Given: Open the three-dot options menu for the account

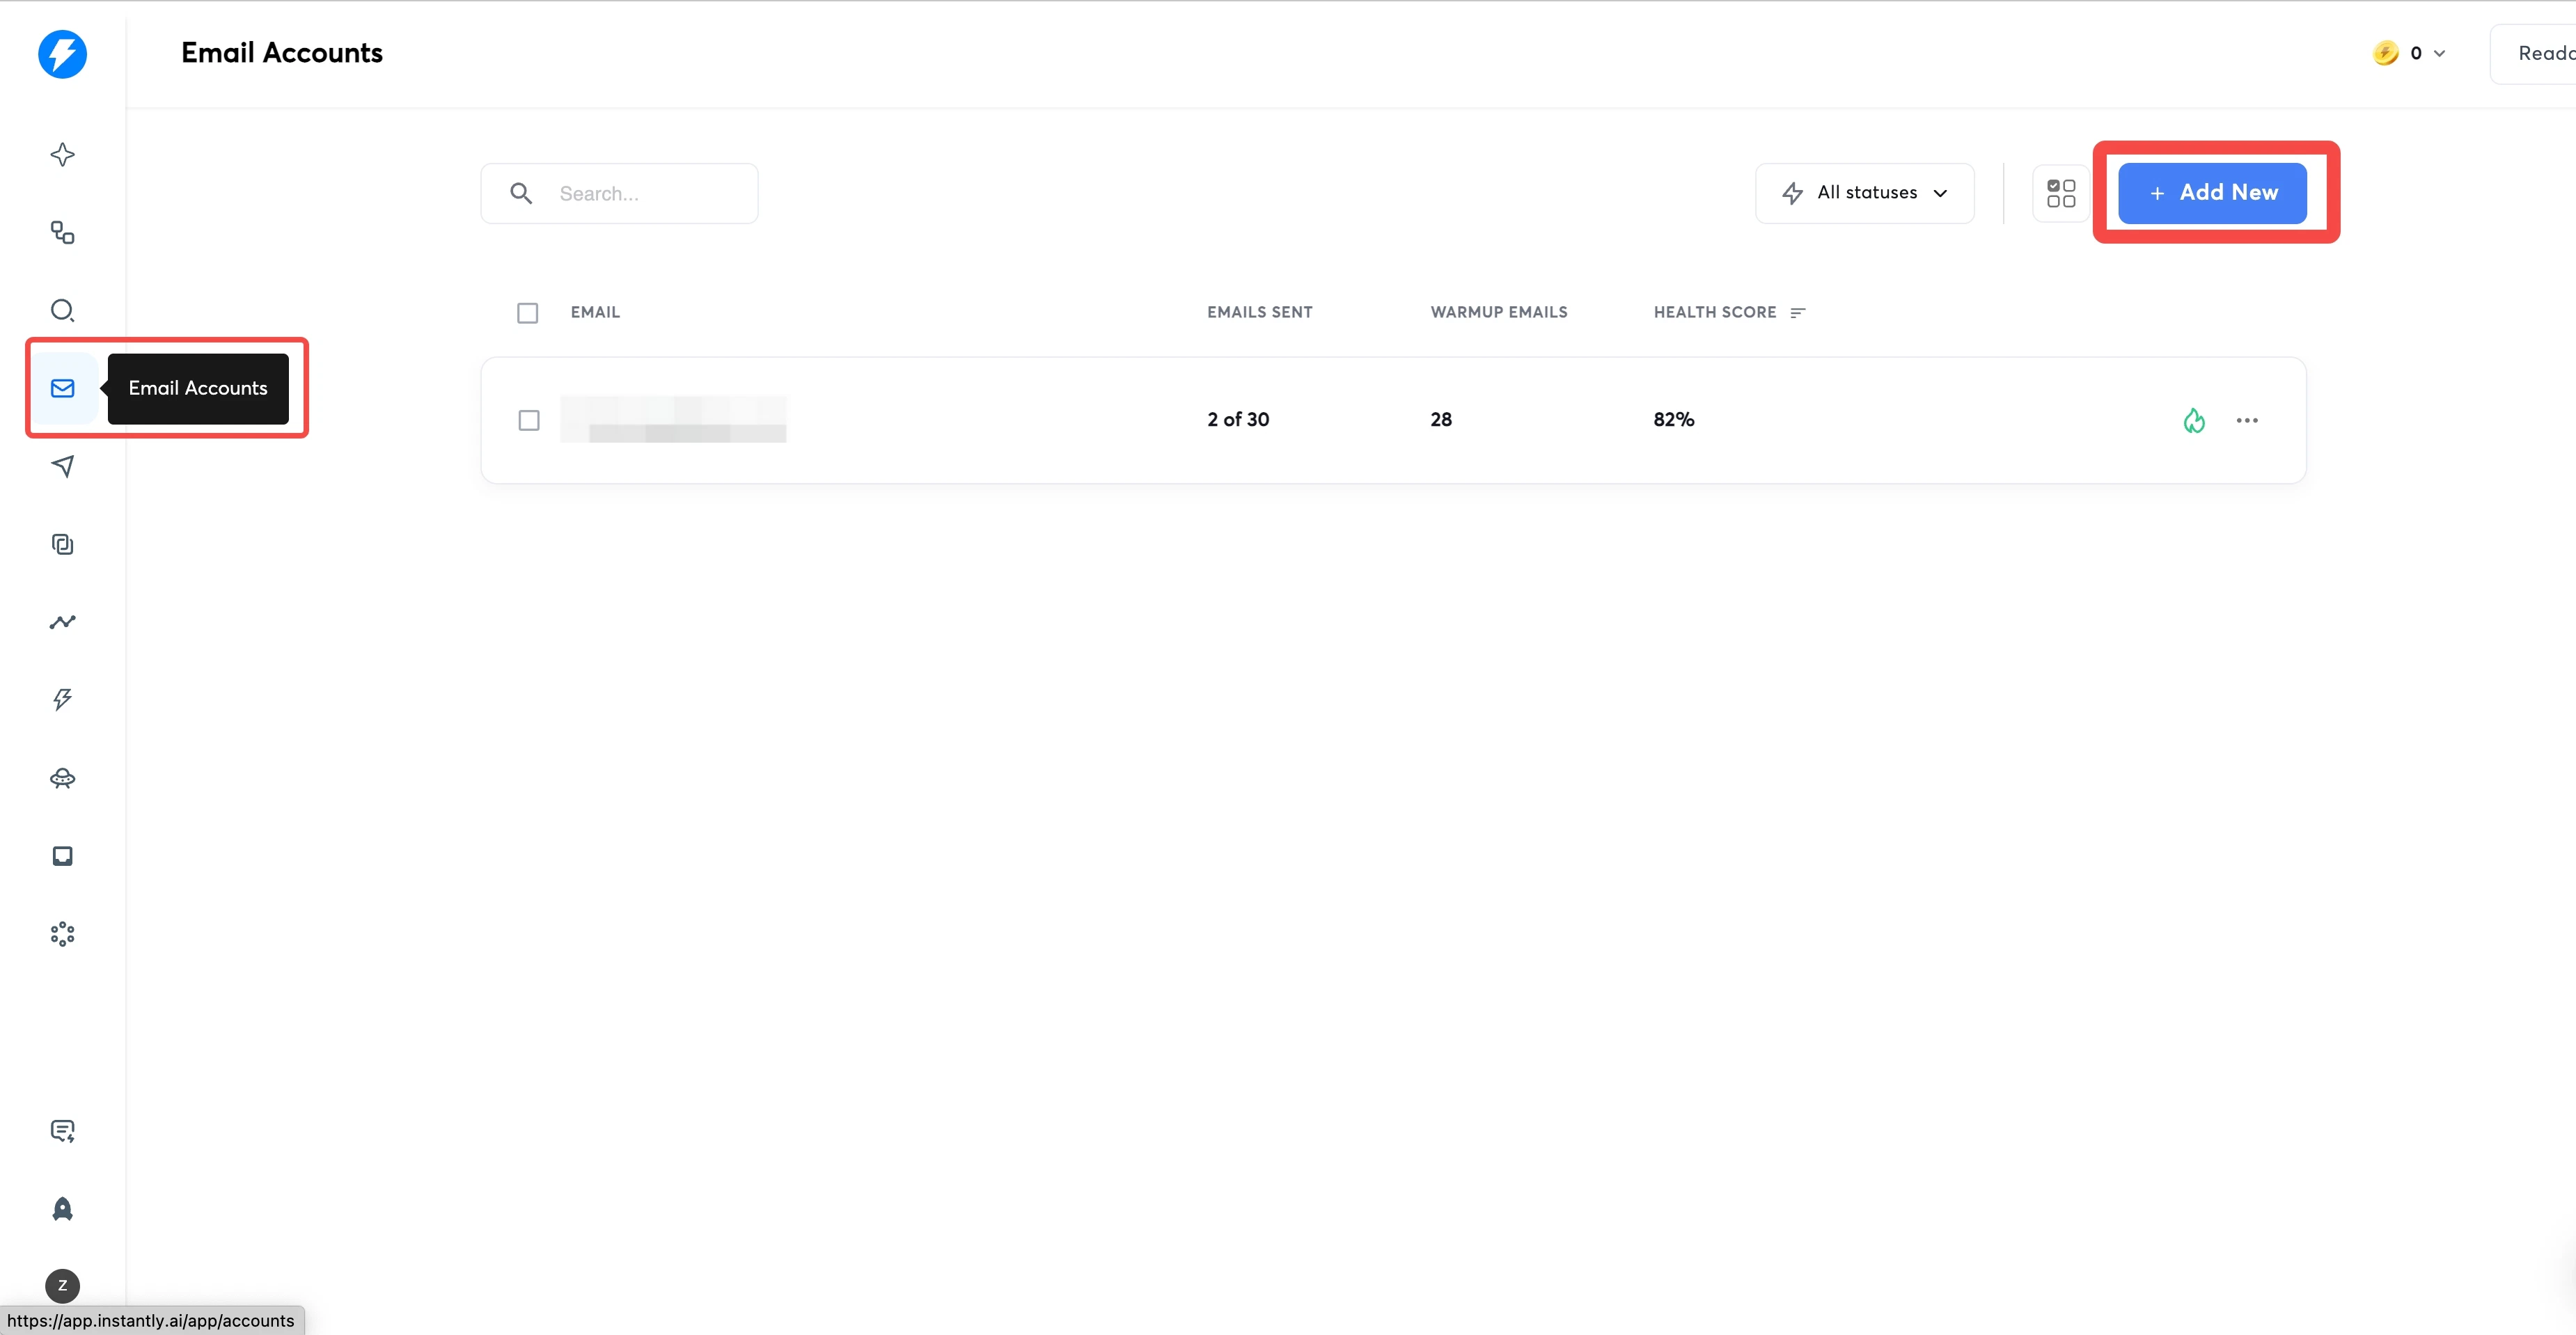Looking at the screenshot, I should pyautogui.click(x=2247, y=420).
